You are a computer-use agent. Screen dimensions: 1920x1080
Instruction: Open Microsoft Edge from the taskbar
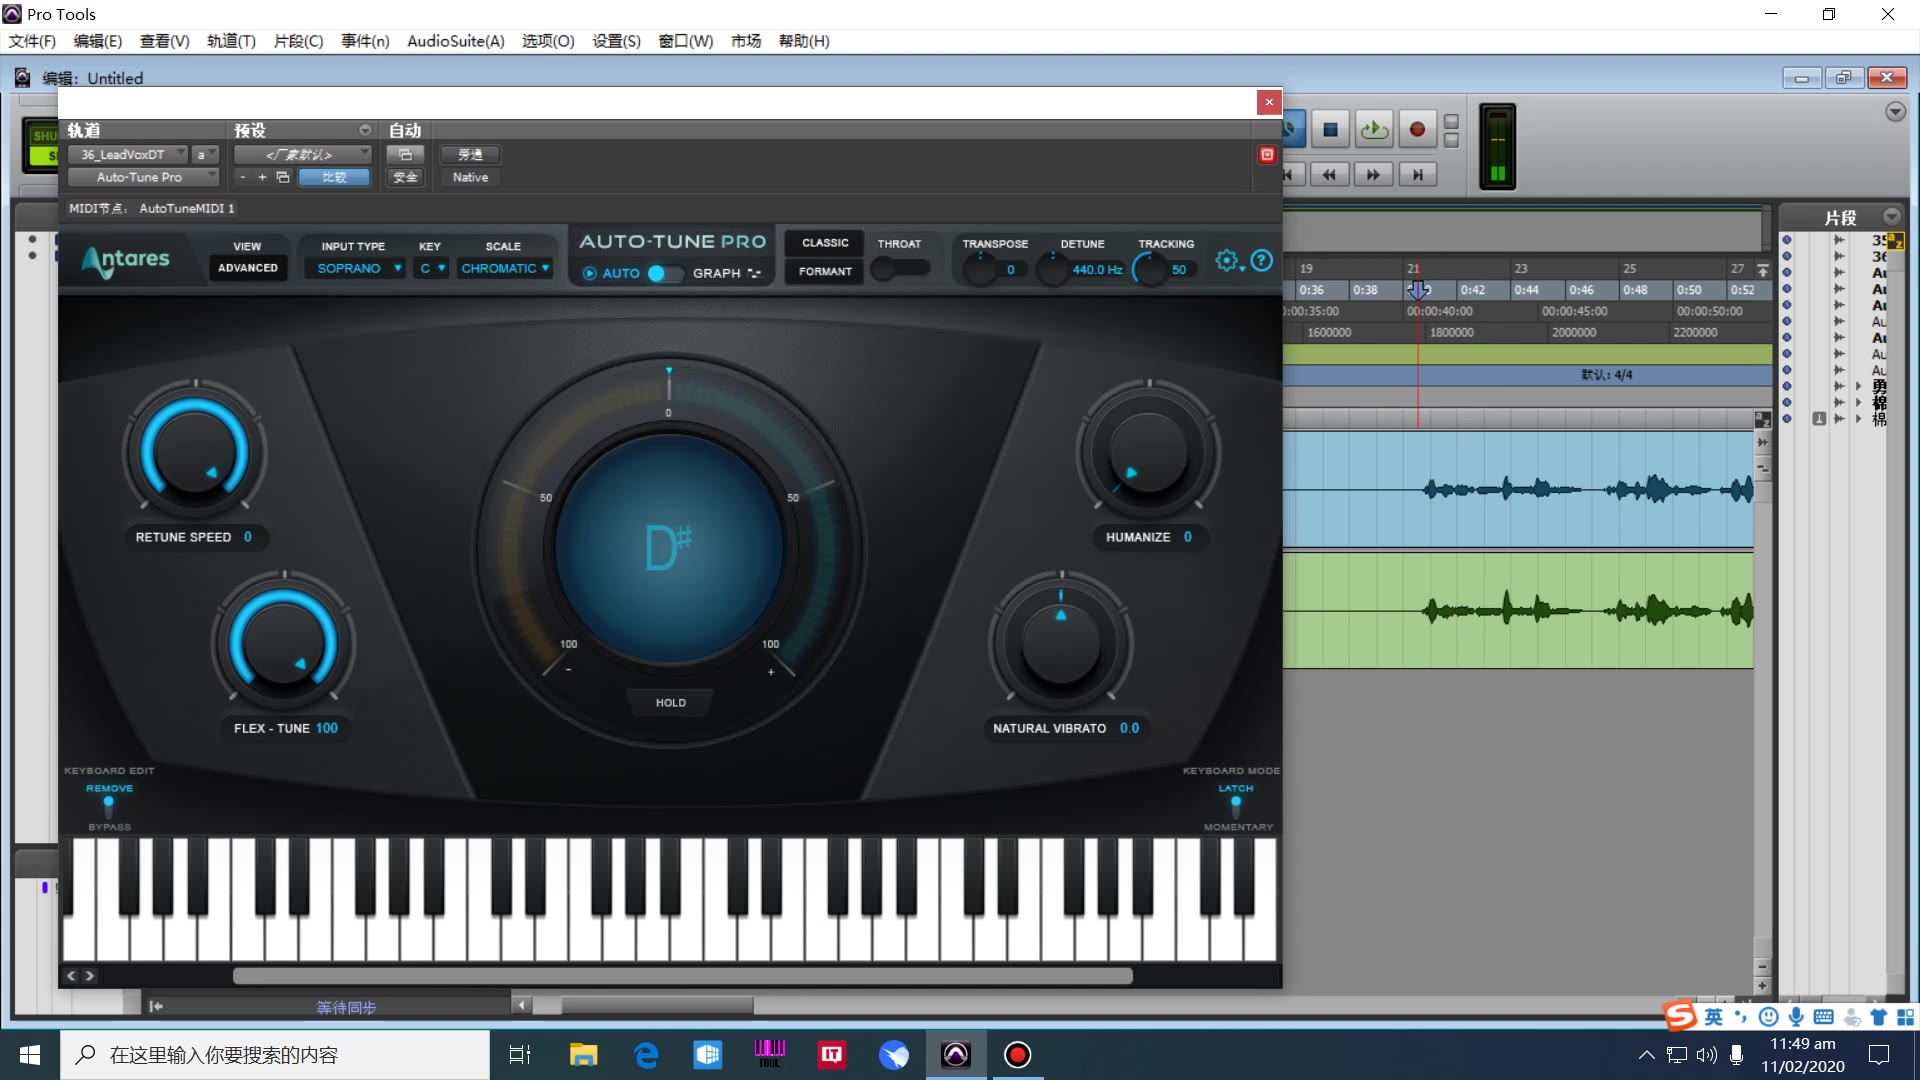pyautogui.click(x=646, y=1055)
